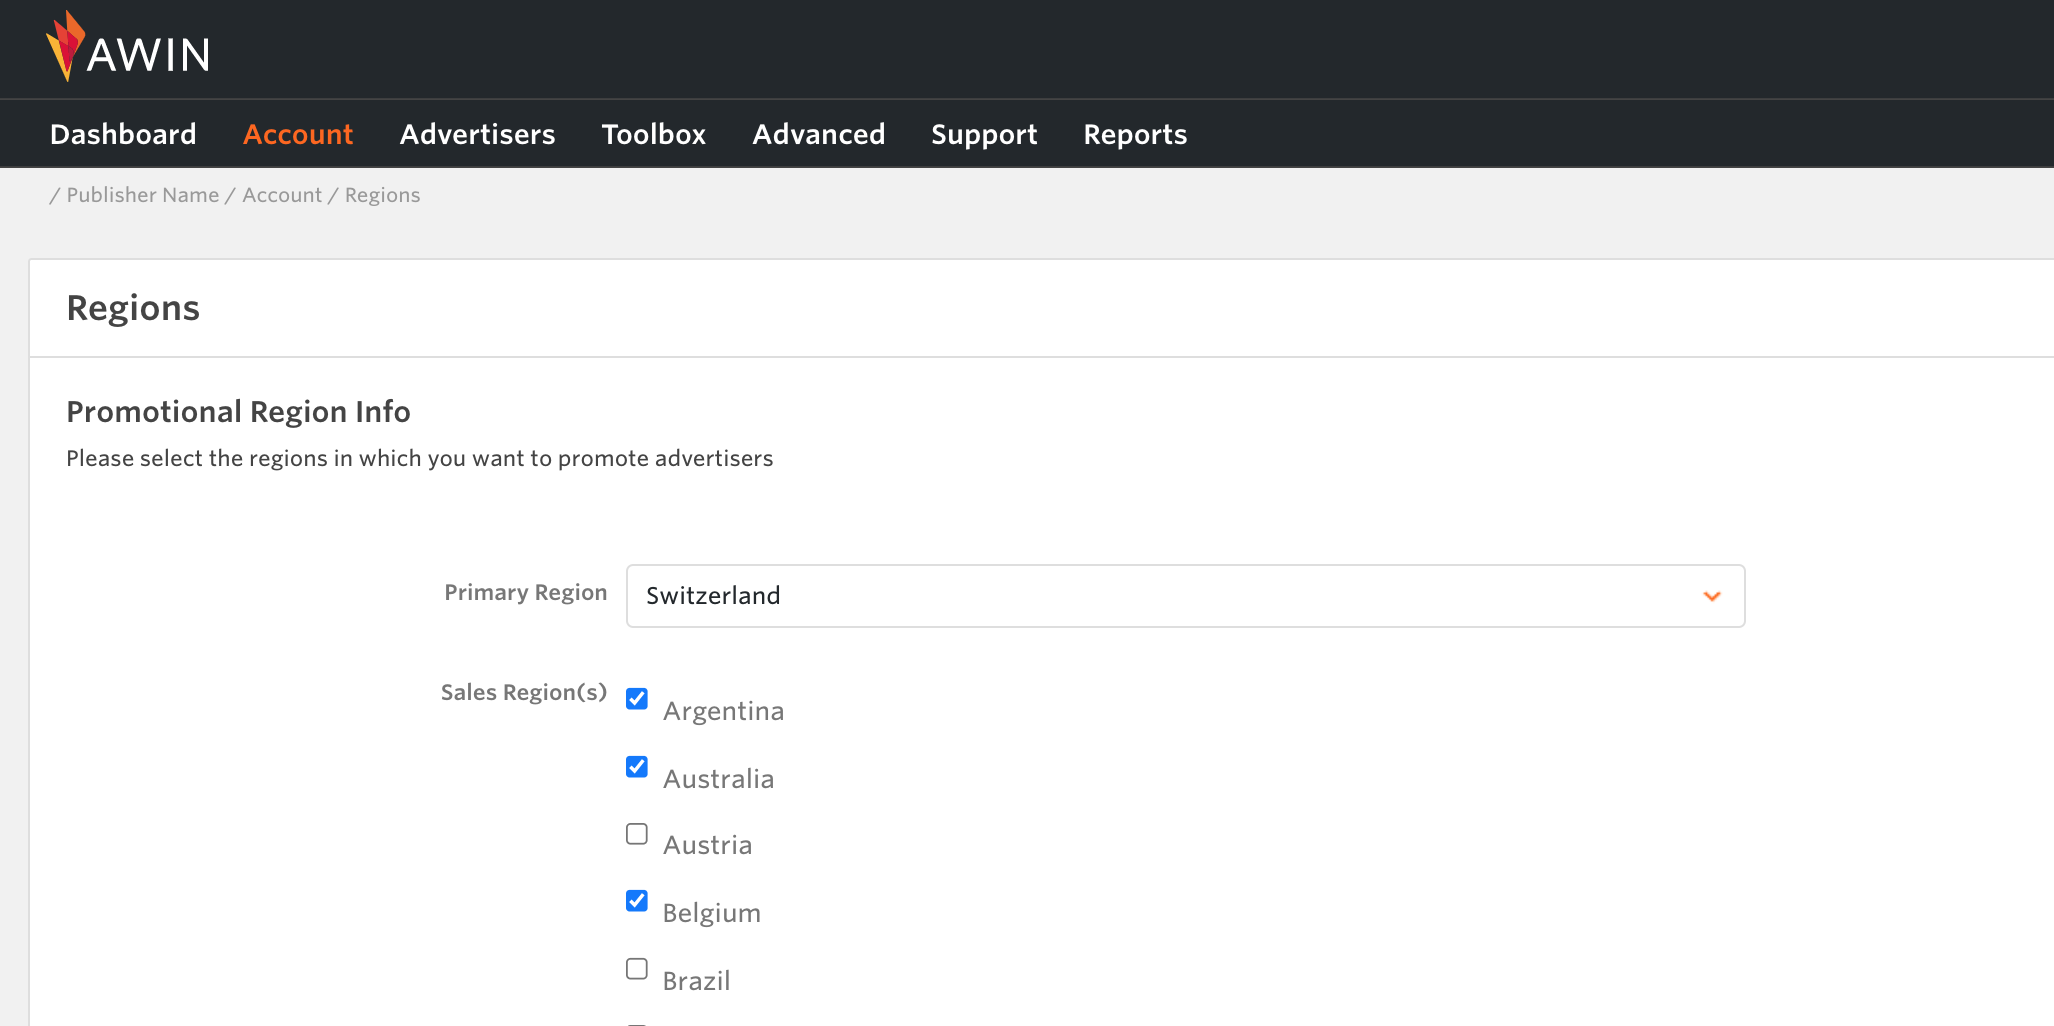Screen dimensions: 2054x1026
Task: Uncheck the Australia sales region
Action: [x=636, y=767]
